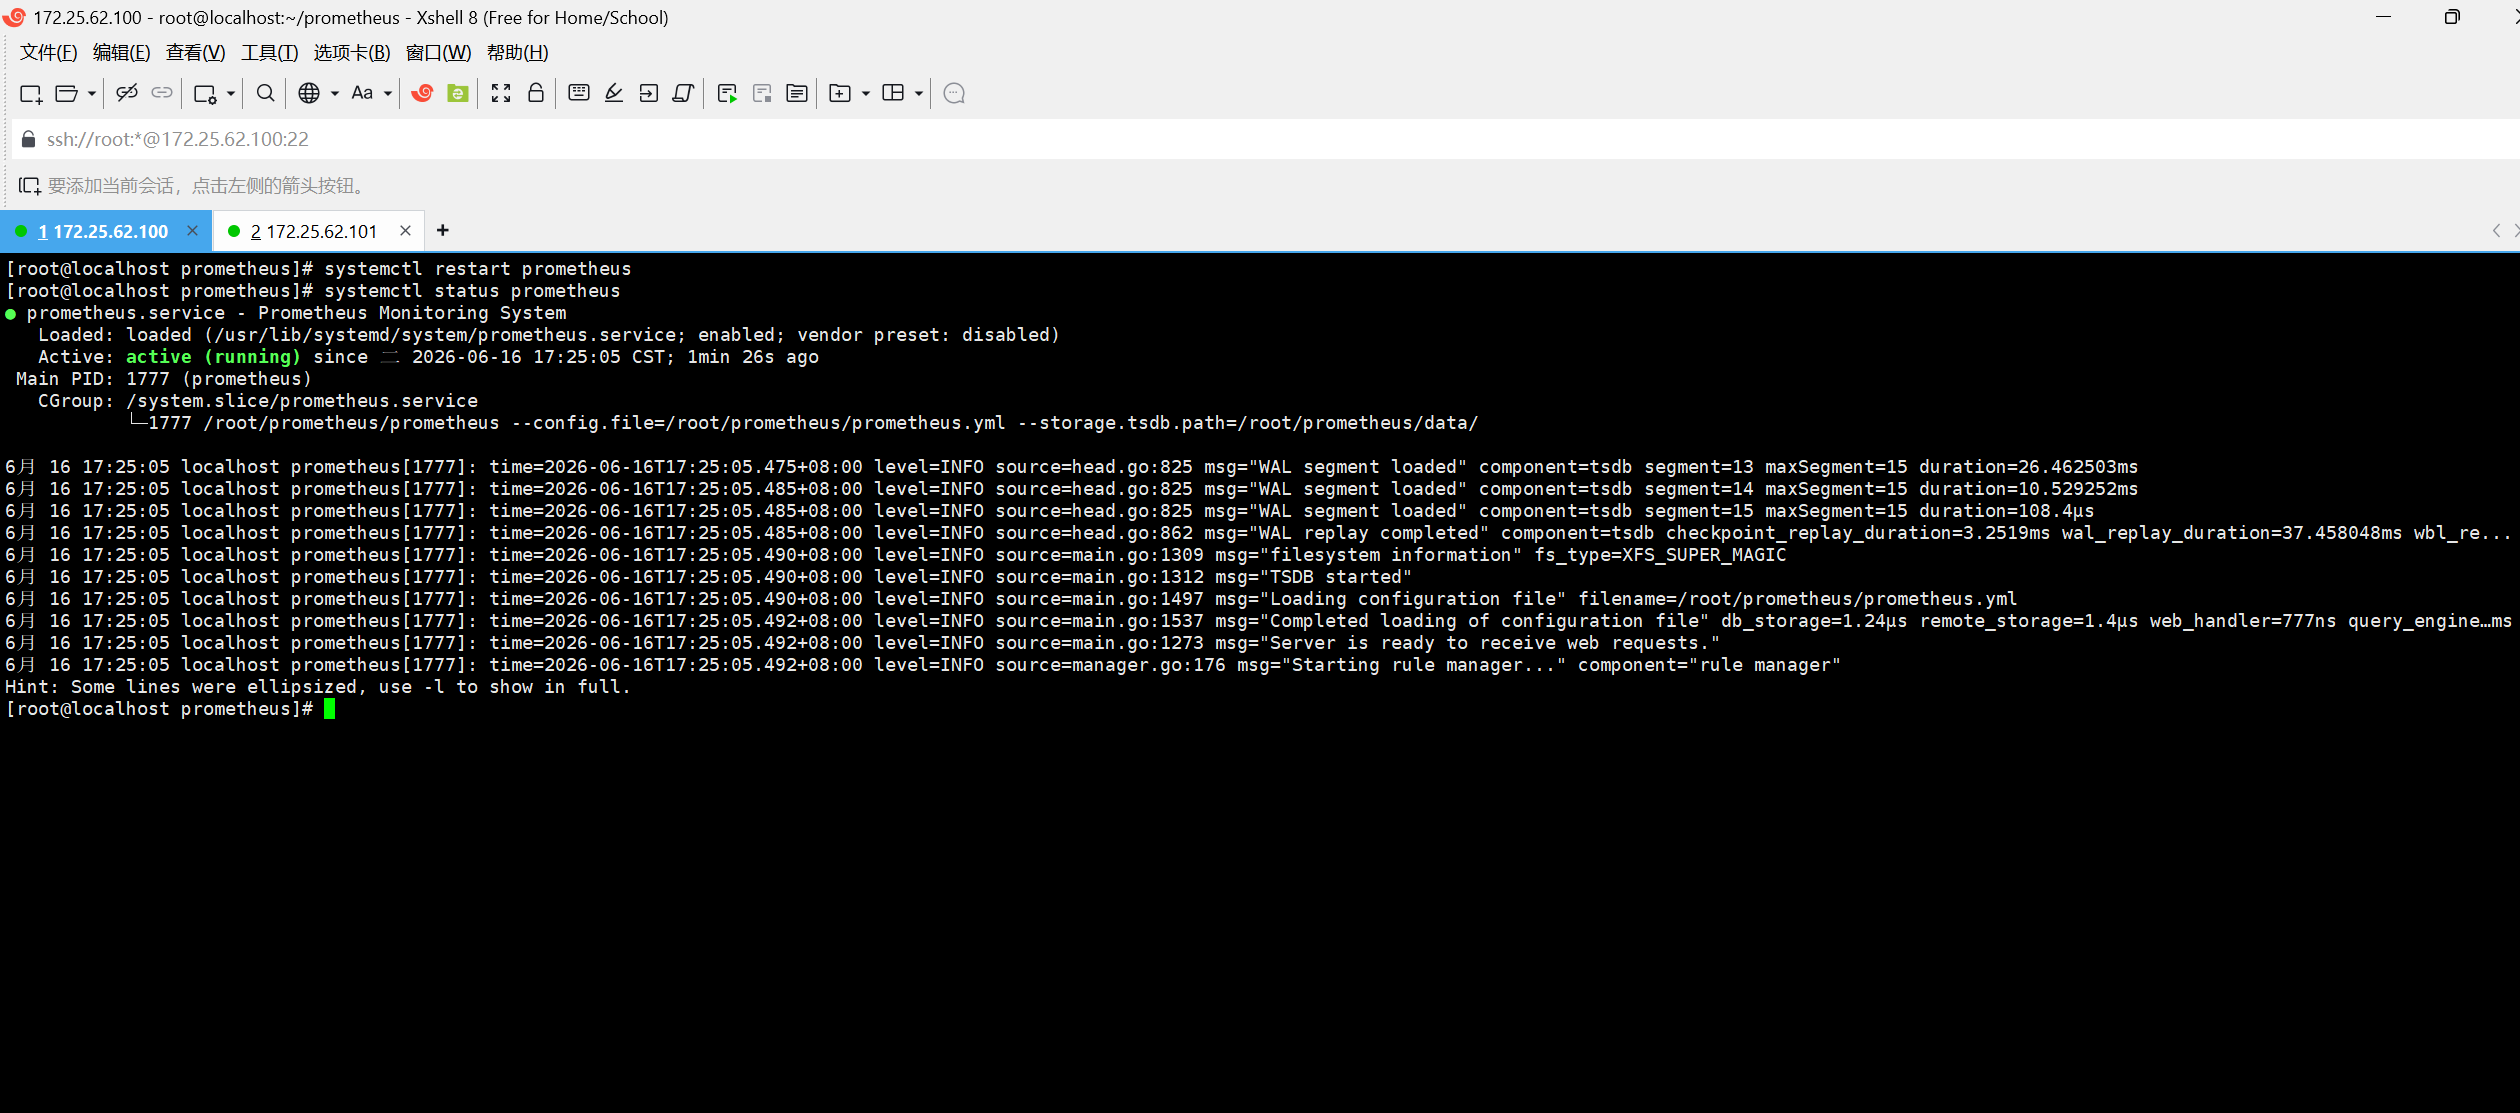2520x1113 pixels.
Task: Click the New tab group plus icon
Action: pyautogui.click(x=840, y=93)
